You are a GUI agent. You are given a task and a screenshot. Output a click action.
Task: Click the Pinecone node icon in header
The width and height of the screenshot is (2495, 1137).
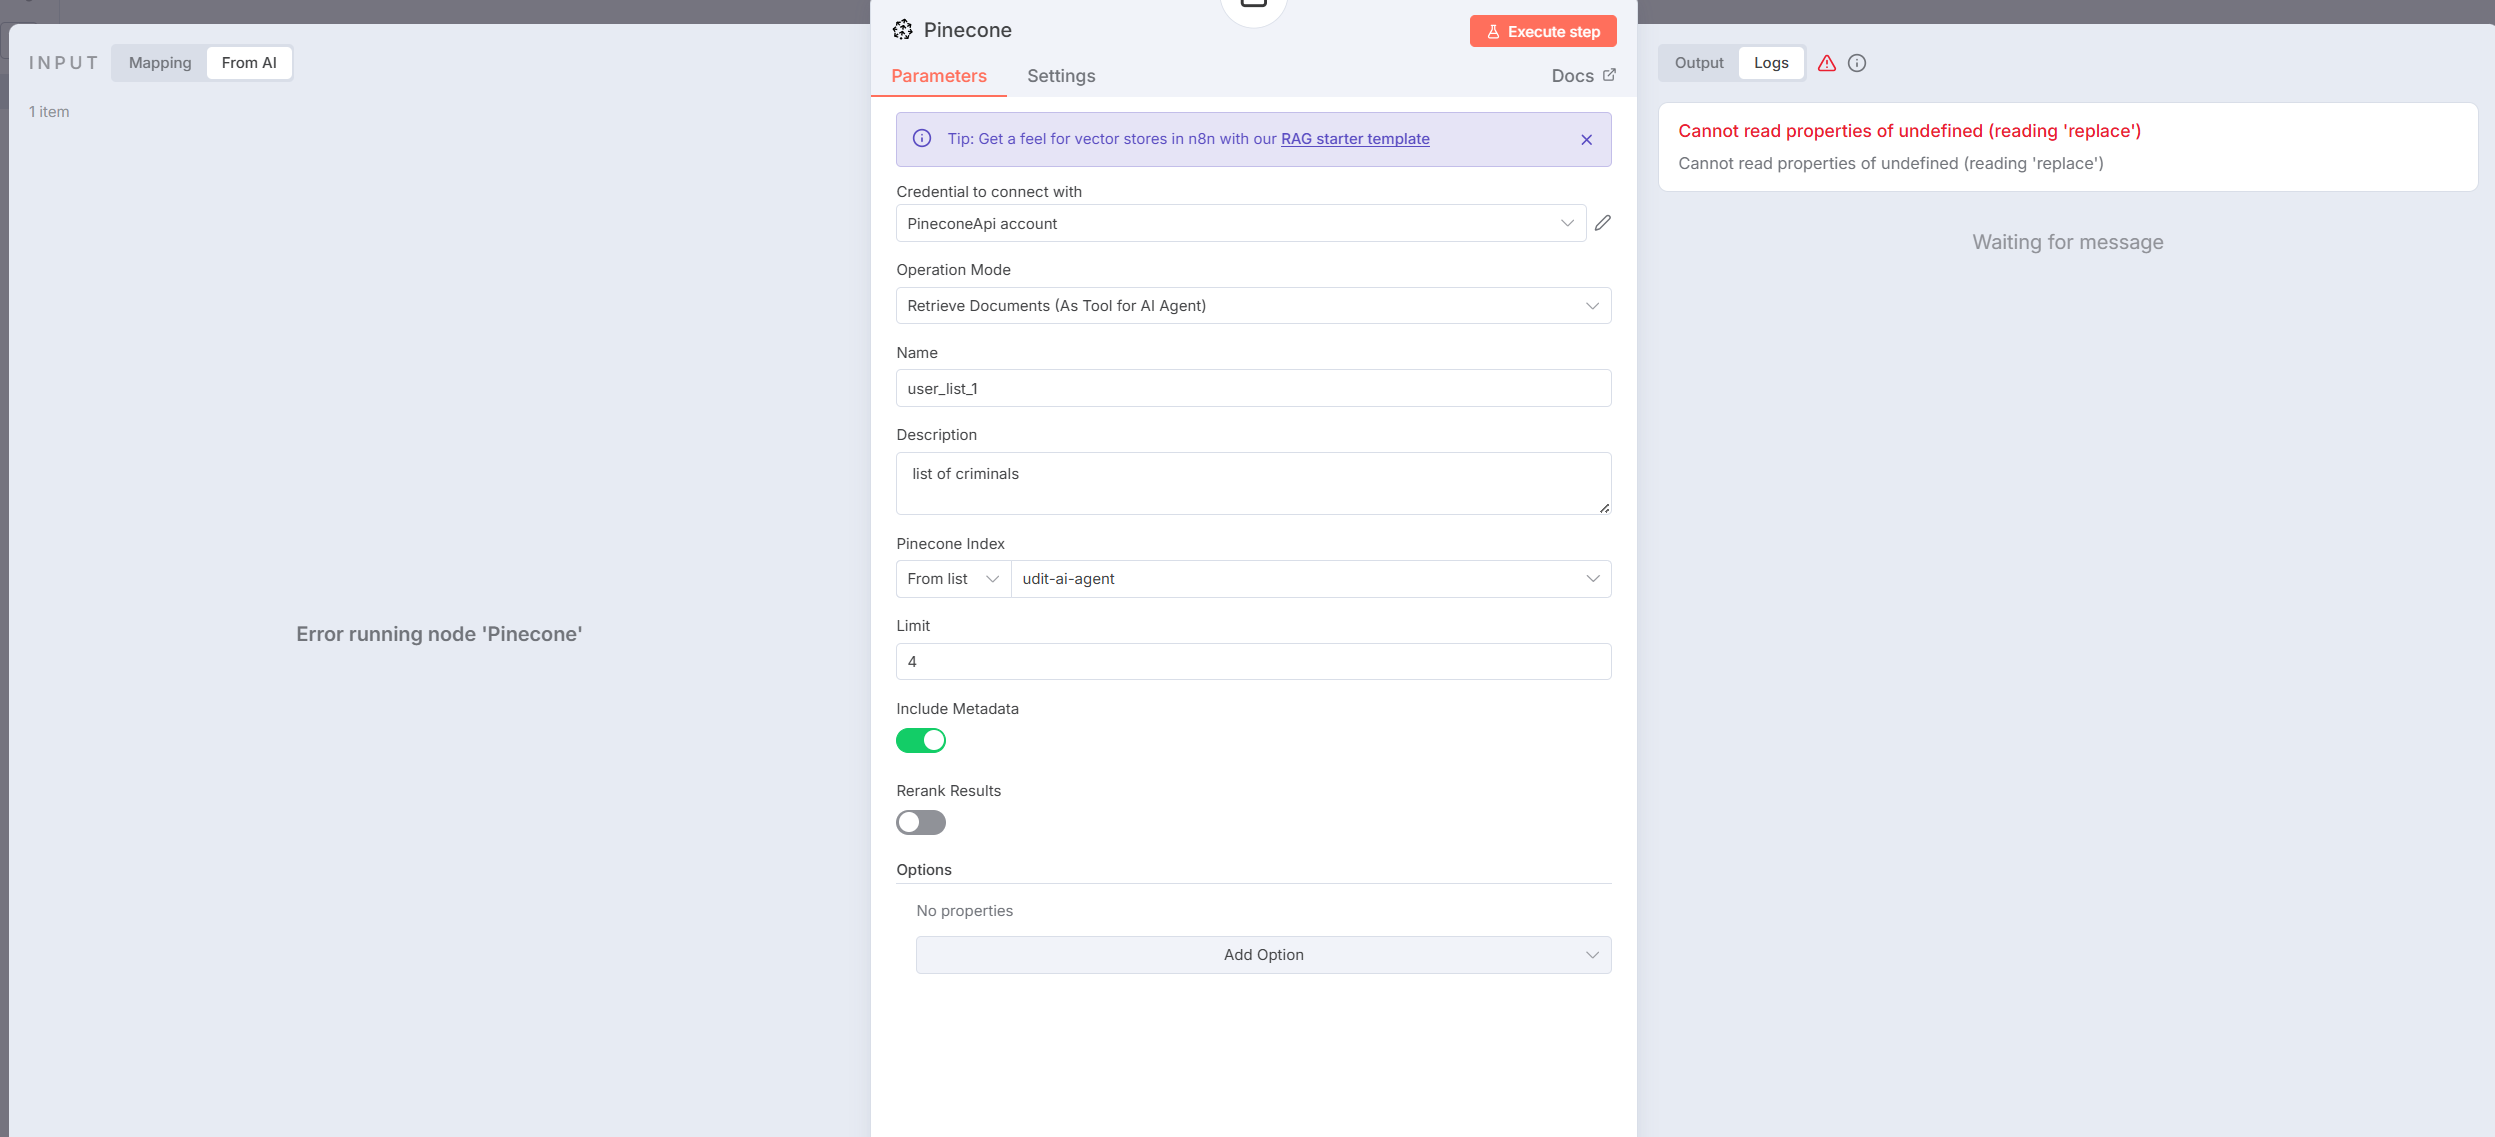pos(902,30)
